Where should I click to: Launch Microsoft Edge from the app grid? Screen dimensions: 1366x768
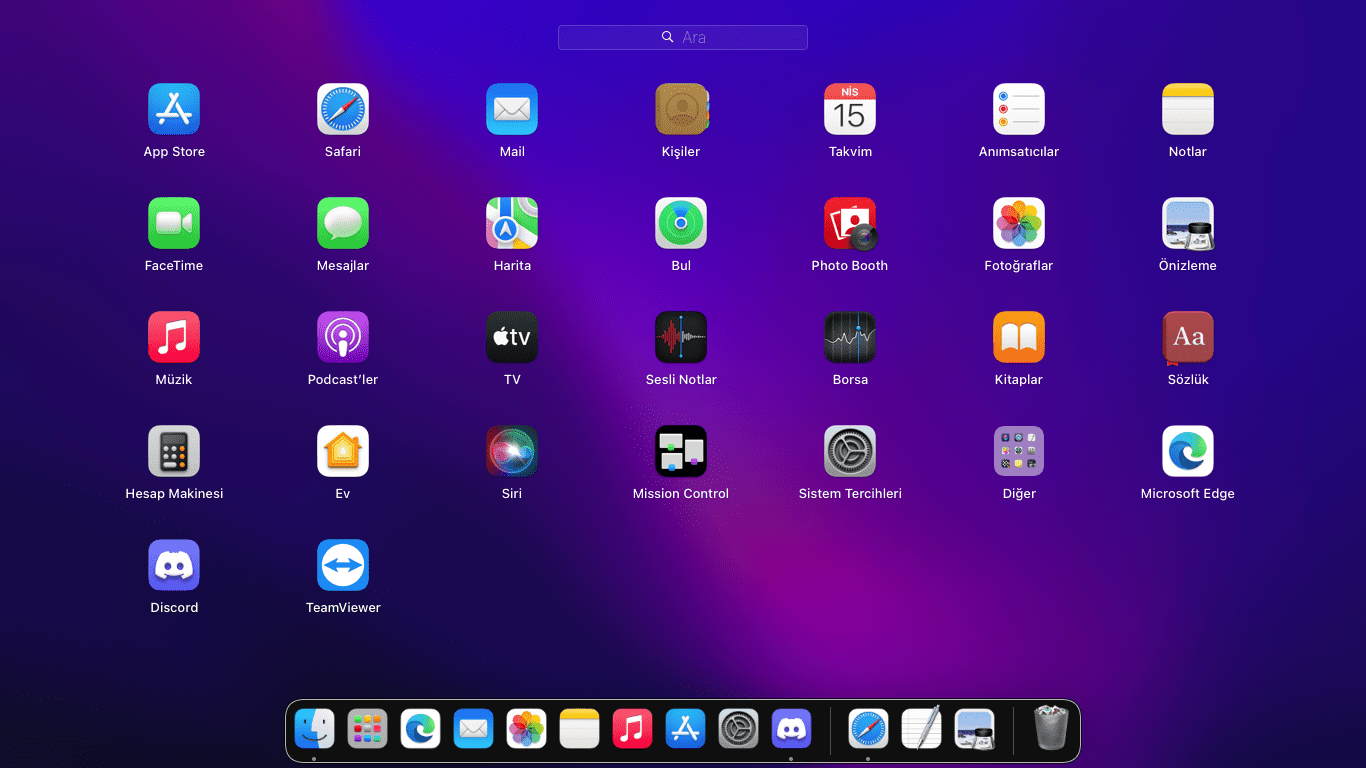pos(1188,451)
